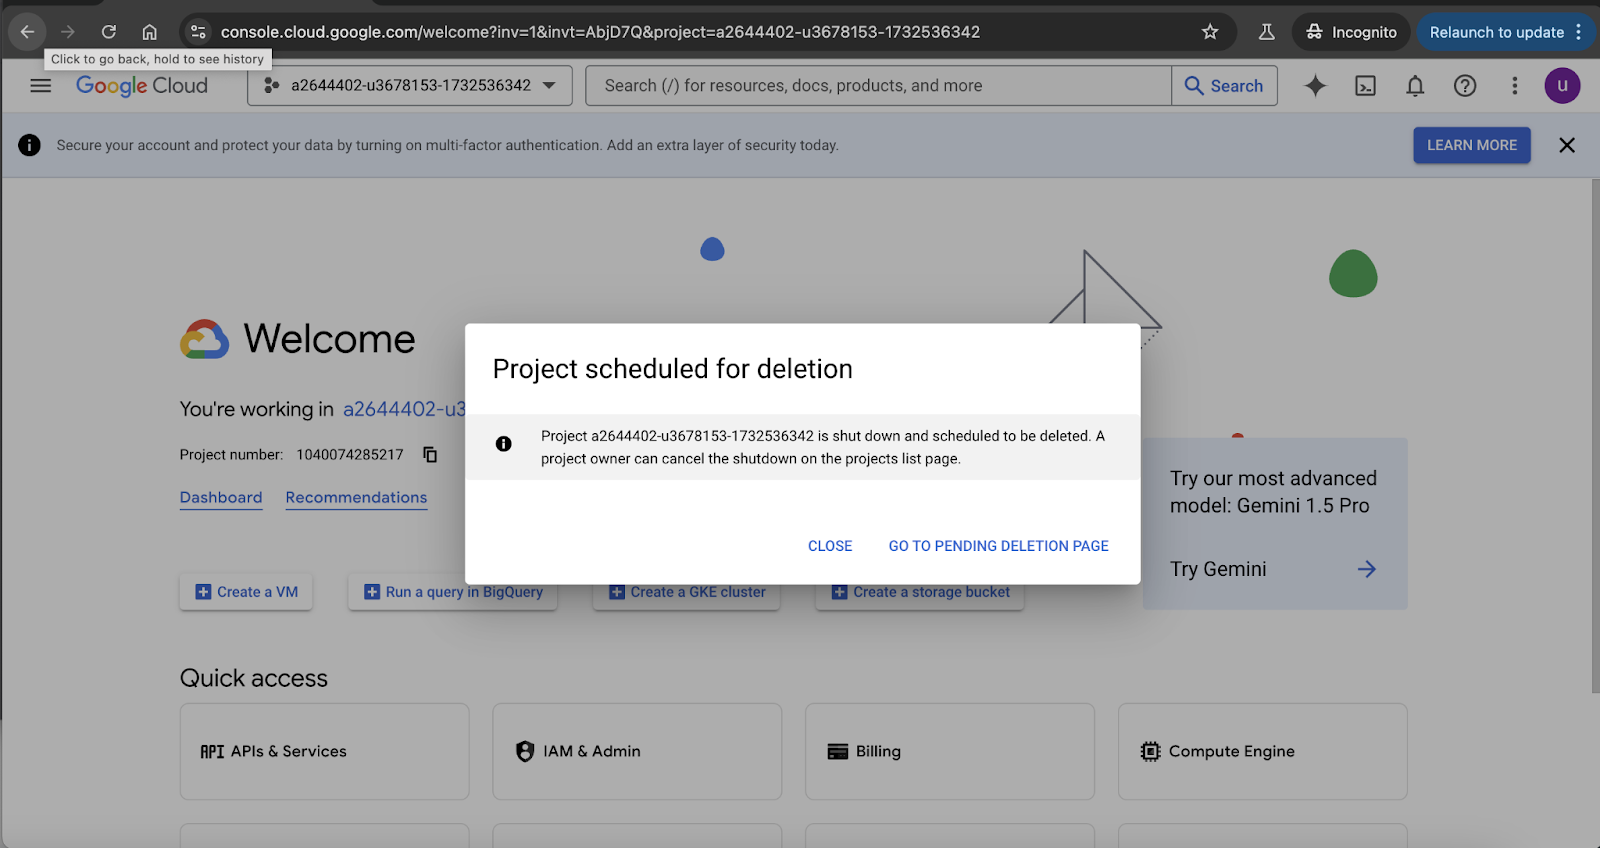Switch to the Dashboard tab
Image resolution: width=1600 pixels, height=848 pixels.
tap(221, 497)
